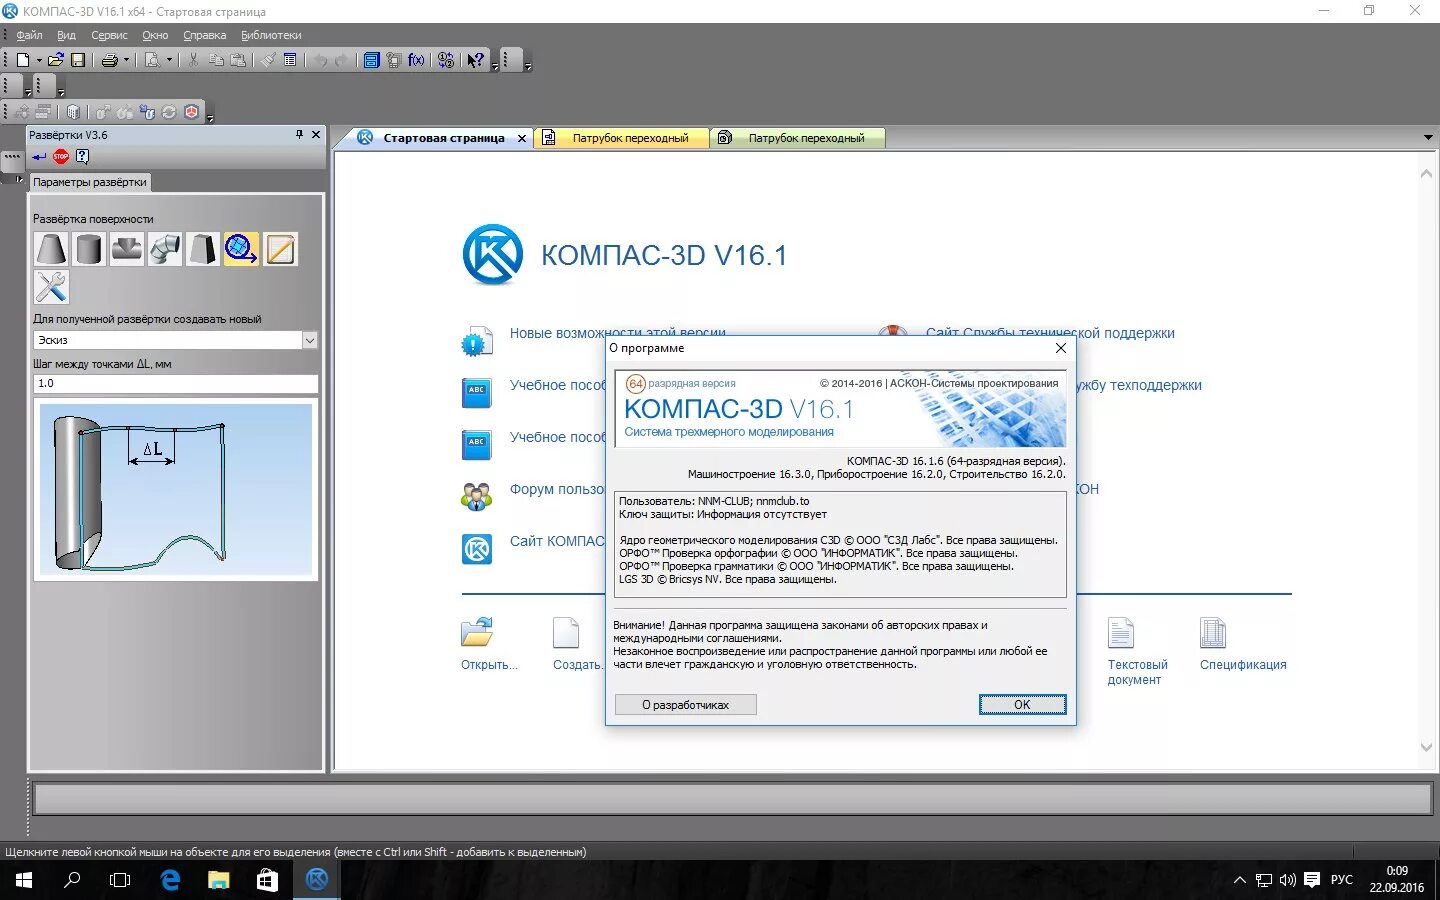The image size is (1440, 900).
Task: Click the red STOP icon in Развёртки panel
Action: (61, 156)
